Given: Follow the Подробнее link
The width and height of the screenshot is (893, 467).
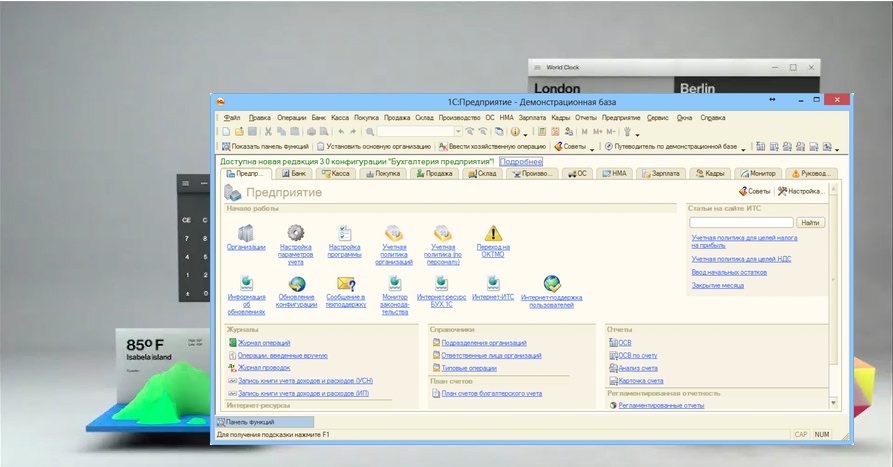Looking at the screenshot, I should [520, 161].
